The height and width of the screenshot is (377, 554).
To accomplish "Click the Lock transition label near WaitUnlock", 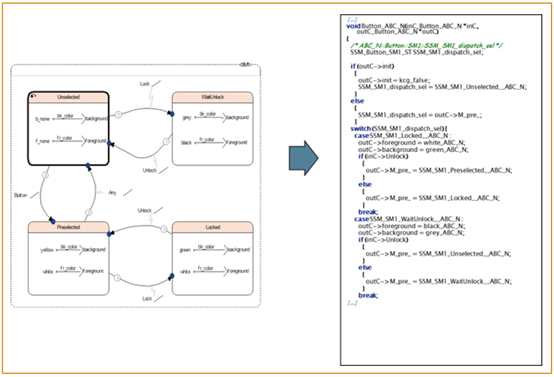I will tap(145, 84).
